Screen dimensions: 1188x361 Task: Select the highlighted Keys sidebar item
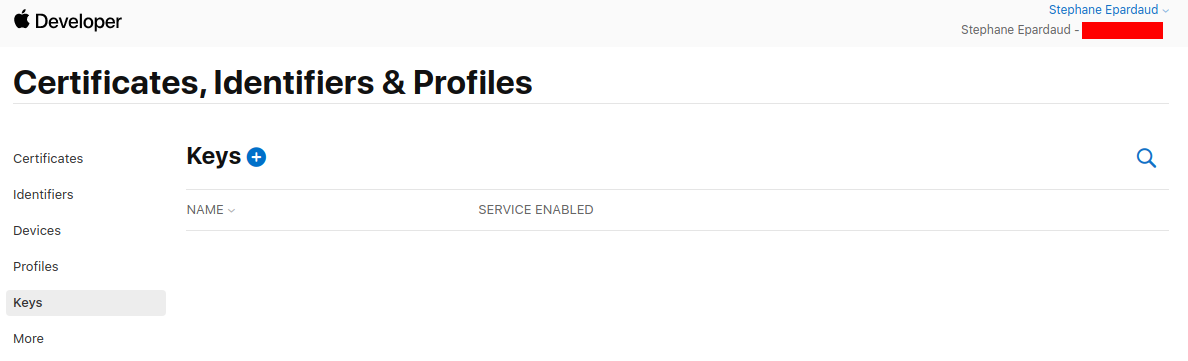[86, 303]
